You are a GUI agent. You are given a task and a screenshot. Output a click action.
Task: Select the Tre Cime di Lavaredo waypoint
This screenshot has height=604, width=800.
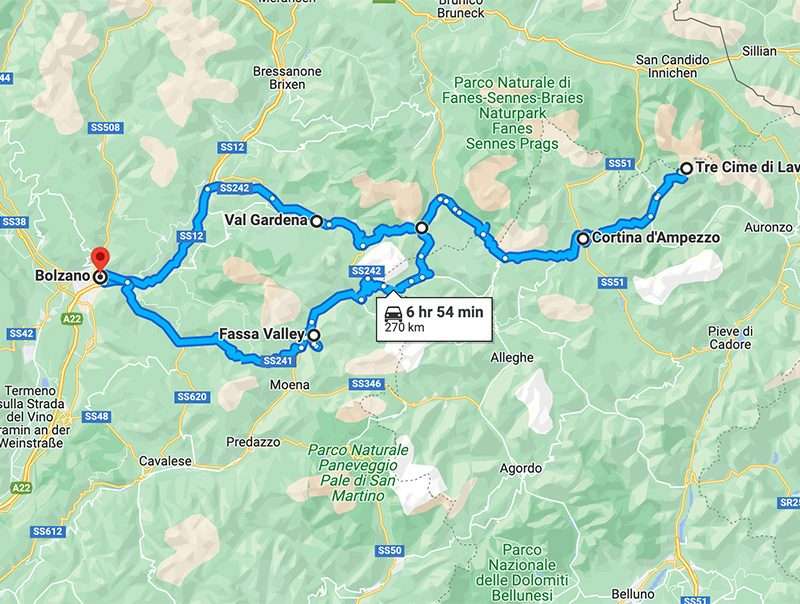tap(687, 168)
